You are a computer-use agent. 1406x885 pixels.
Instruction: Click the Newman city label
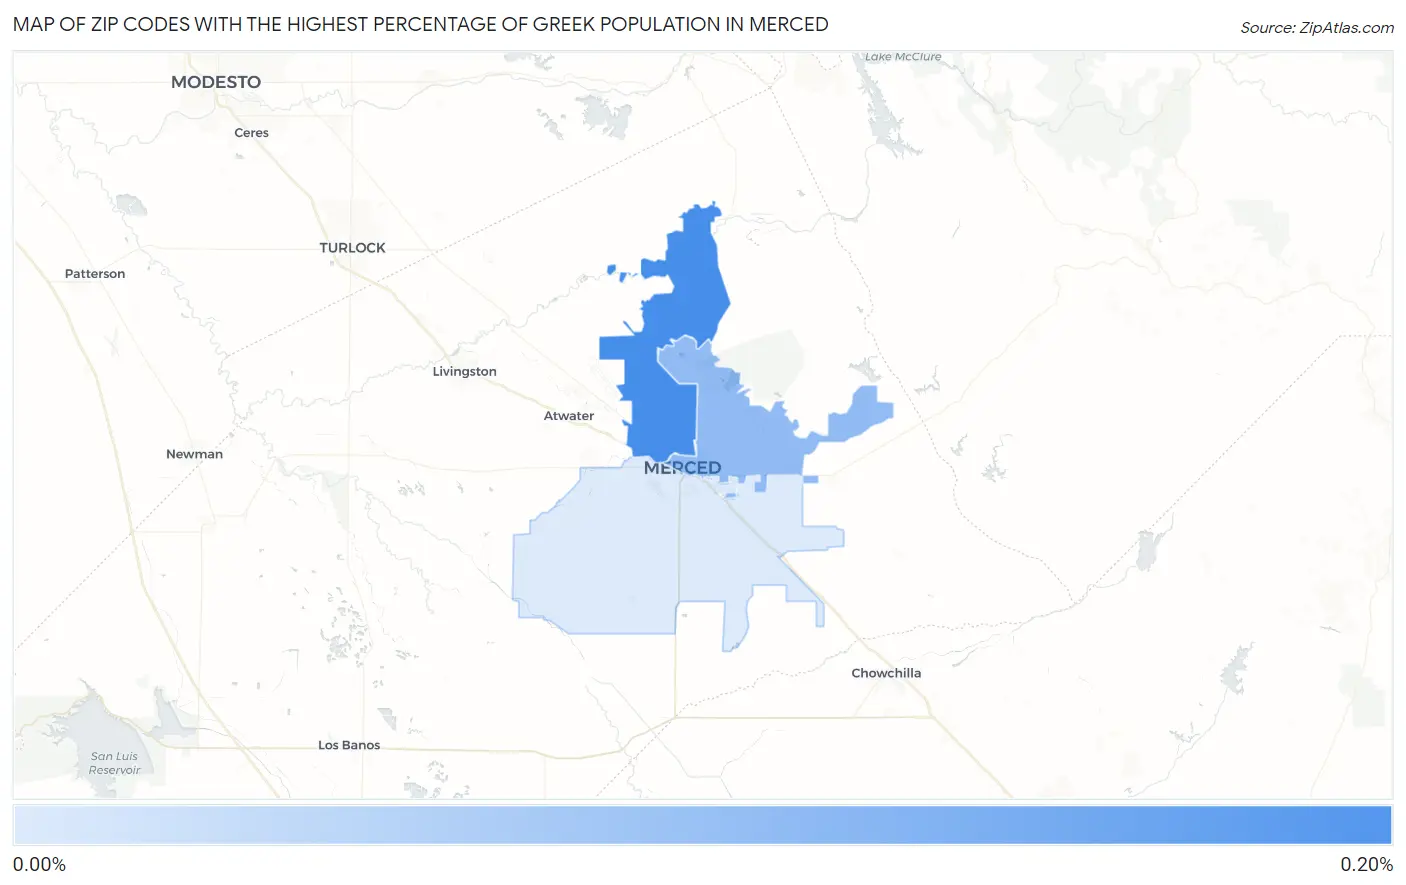click(x=194, y=454)
